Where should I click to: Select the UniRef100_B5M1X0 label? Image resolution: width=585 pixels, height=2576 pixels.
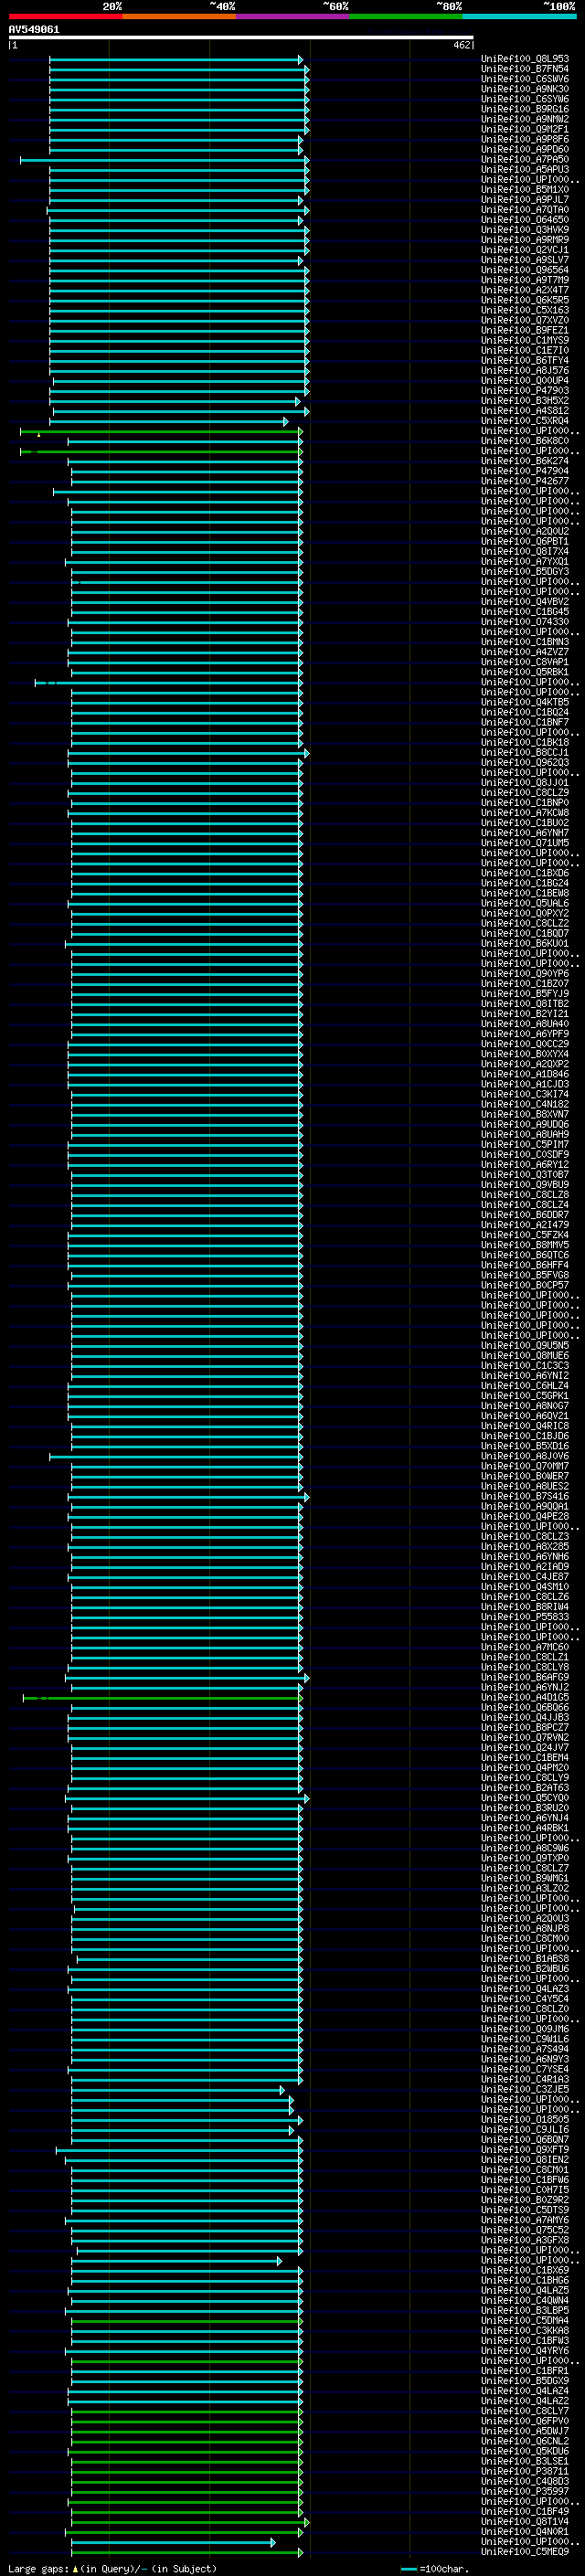(524, 189)
